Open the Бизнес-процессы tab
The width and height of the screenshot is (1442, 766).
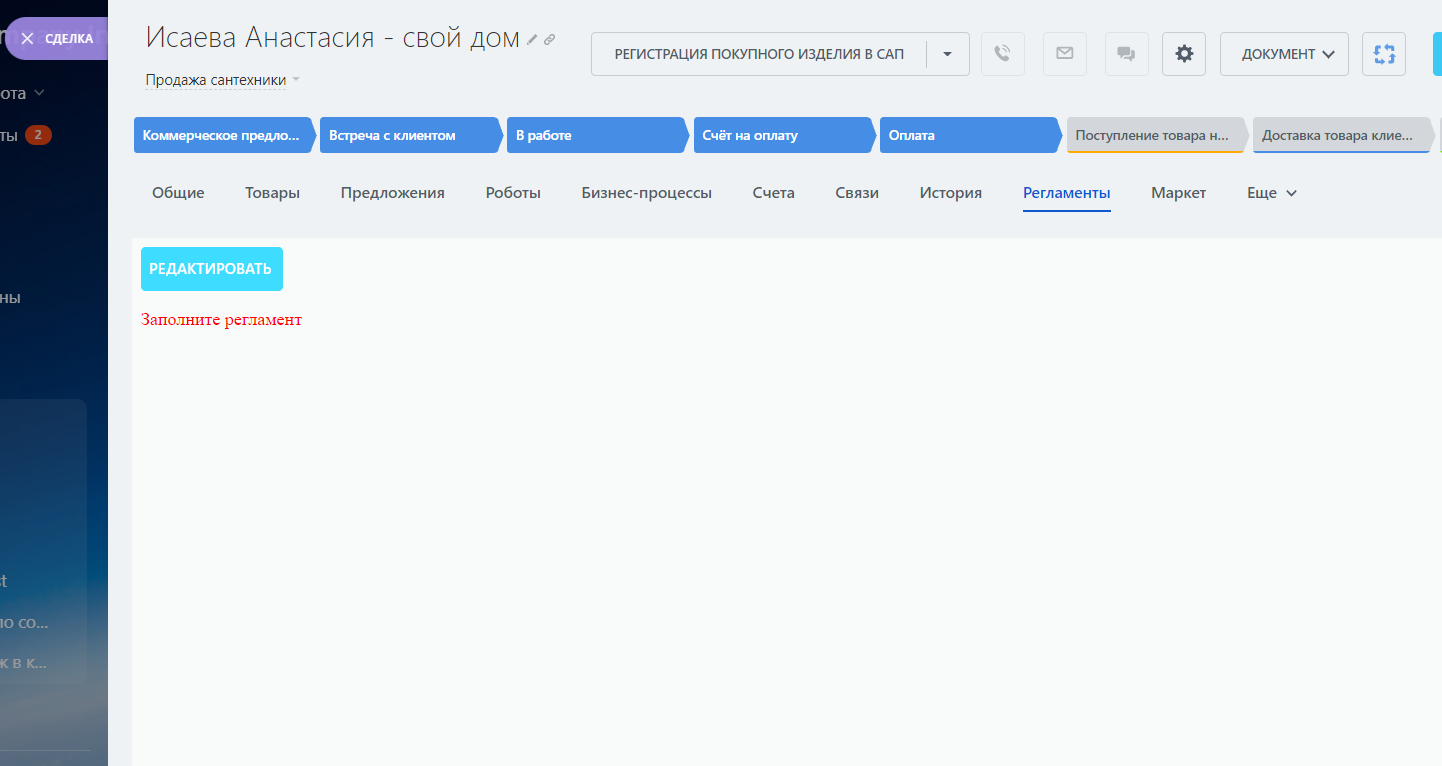[x=646, y=193]
